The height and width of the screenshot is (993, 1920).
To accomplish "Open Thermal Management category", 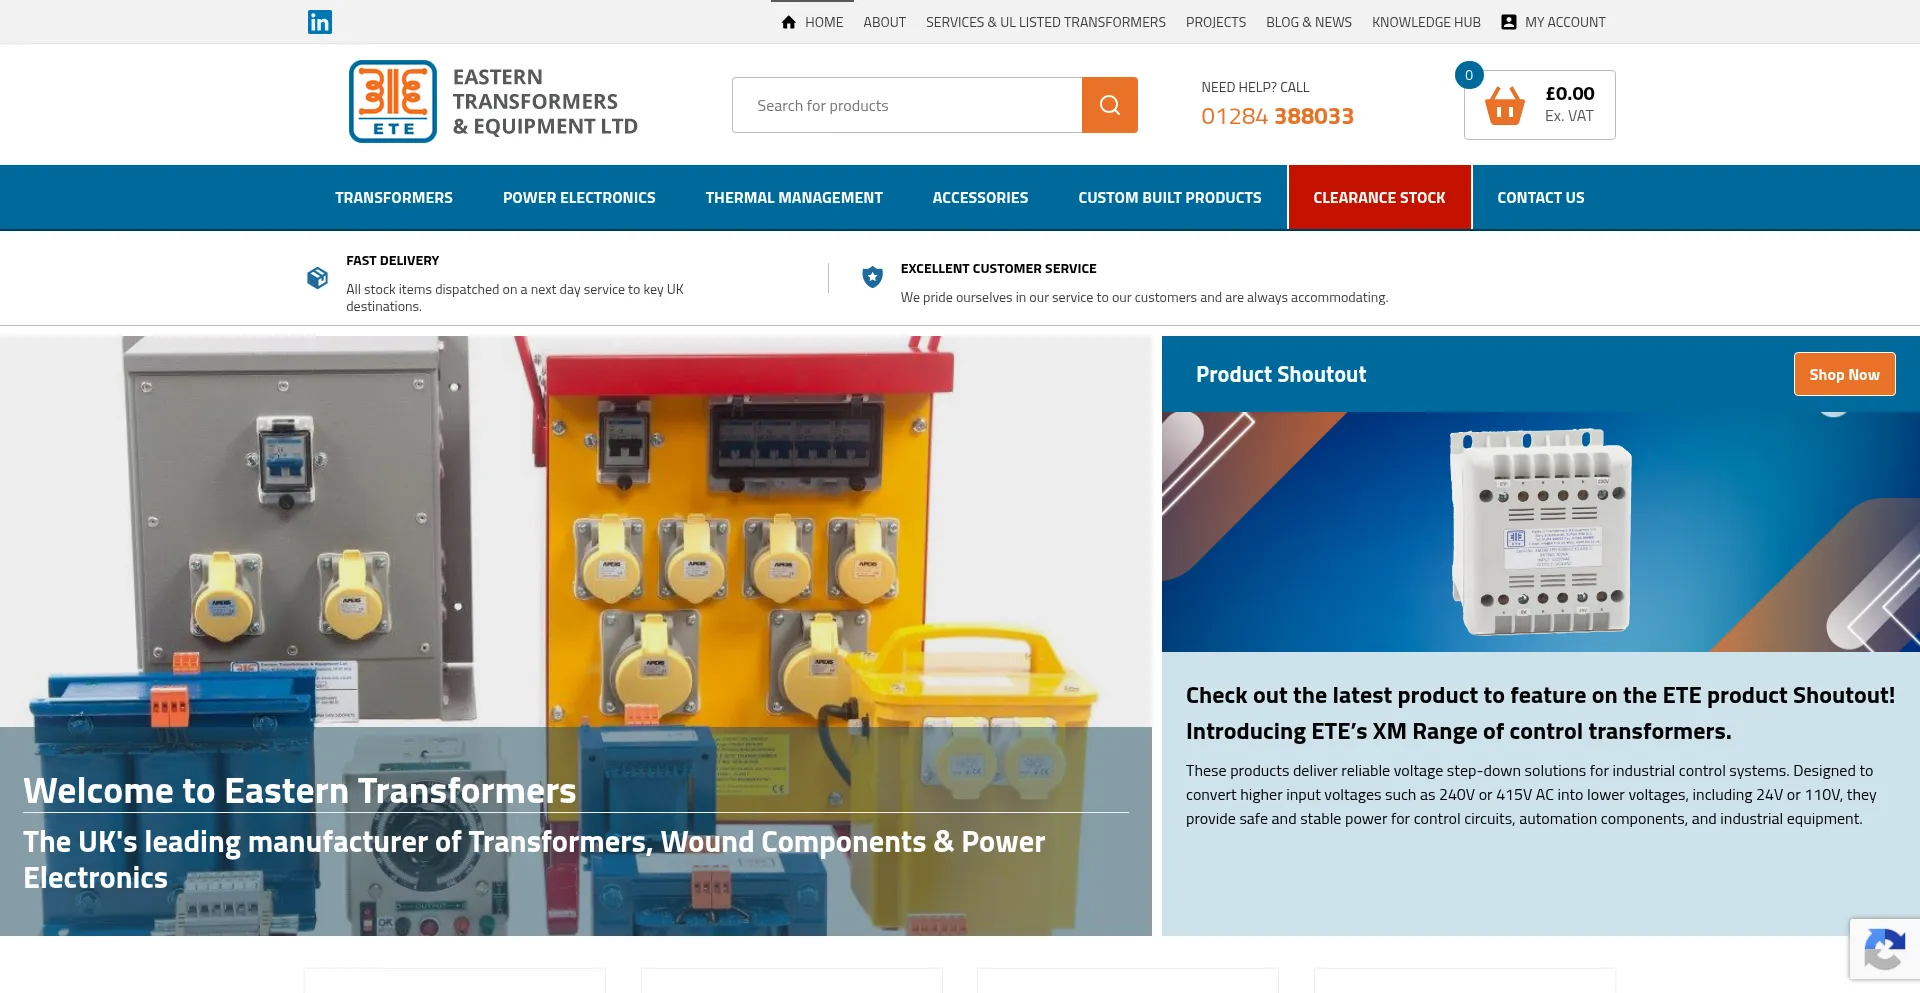I will [794, 198].
